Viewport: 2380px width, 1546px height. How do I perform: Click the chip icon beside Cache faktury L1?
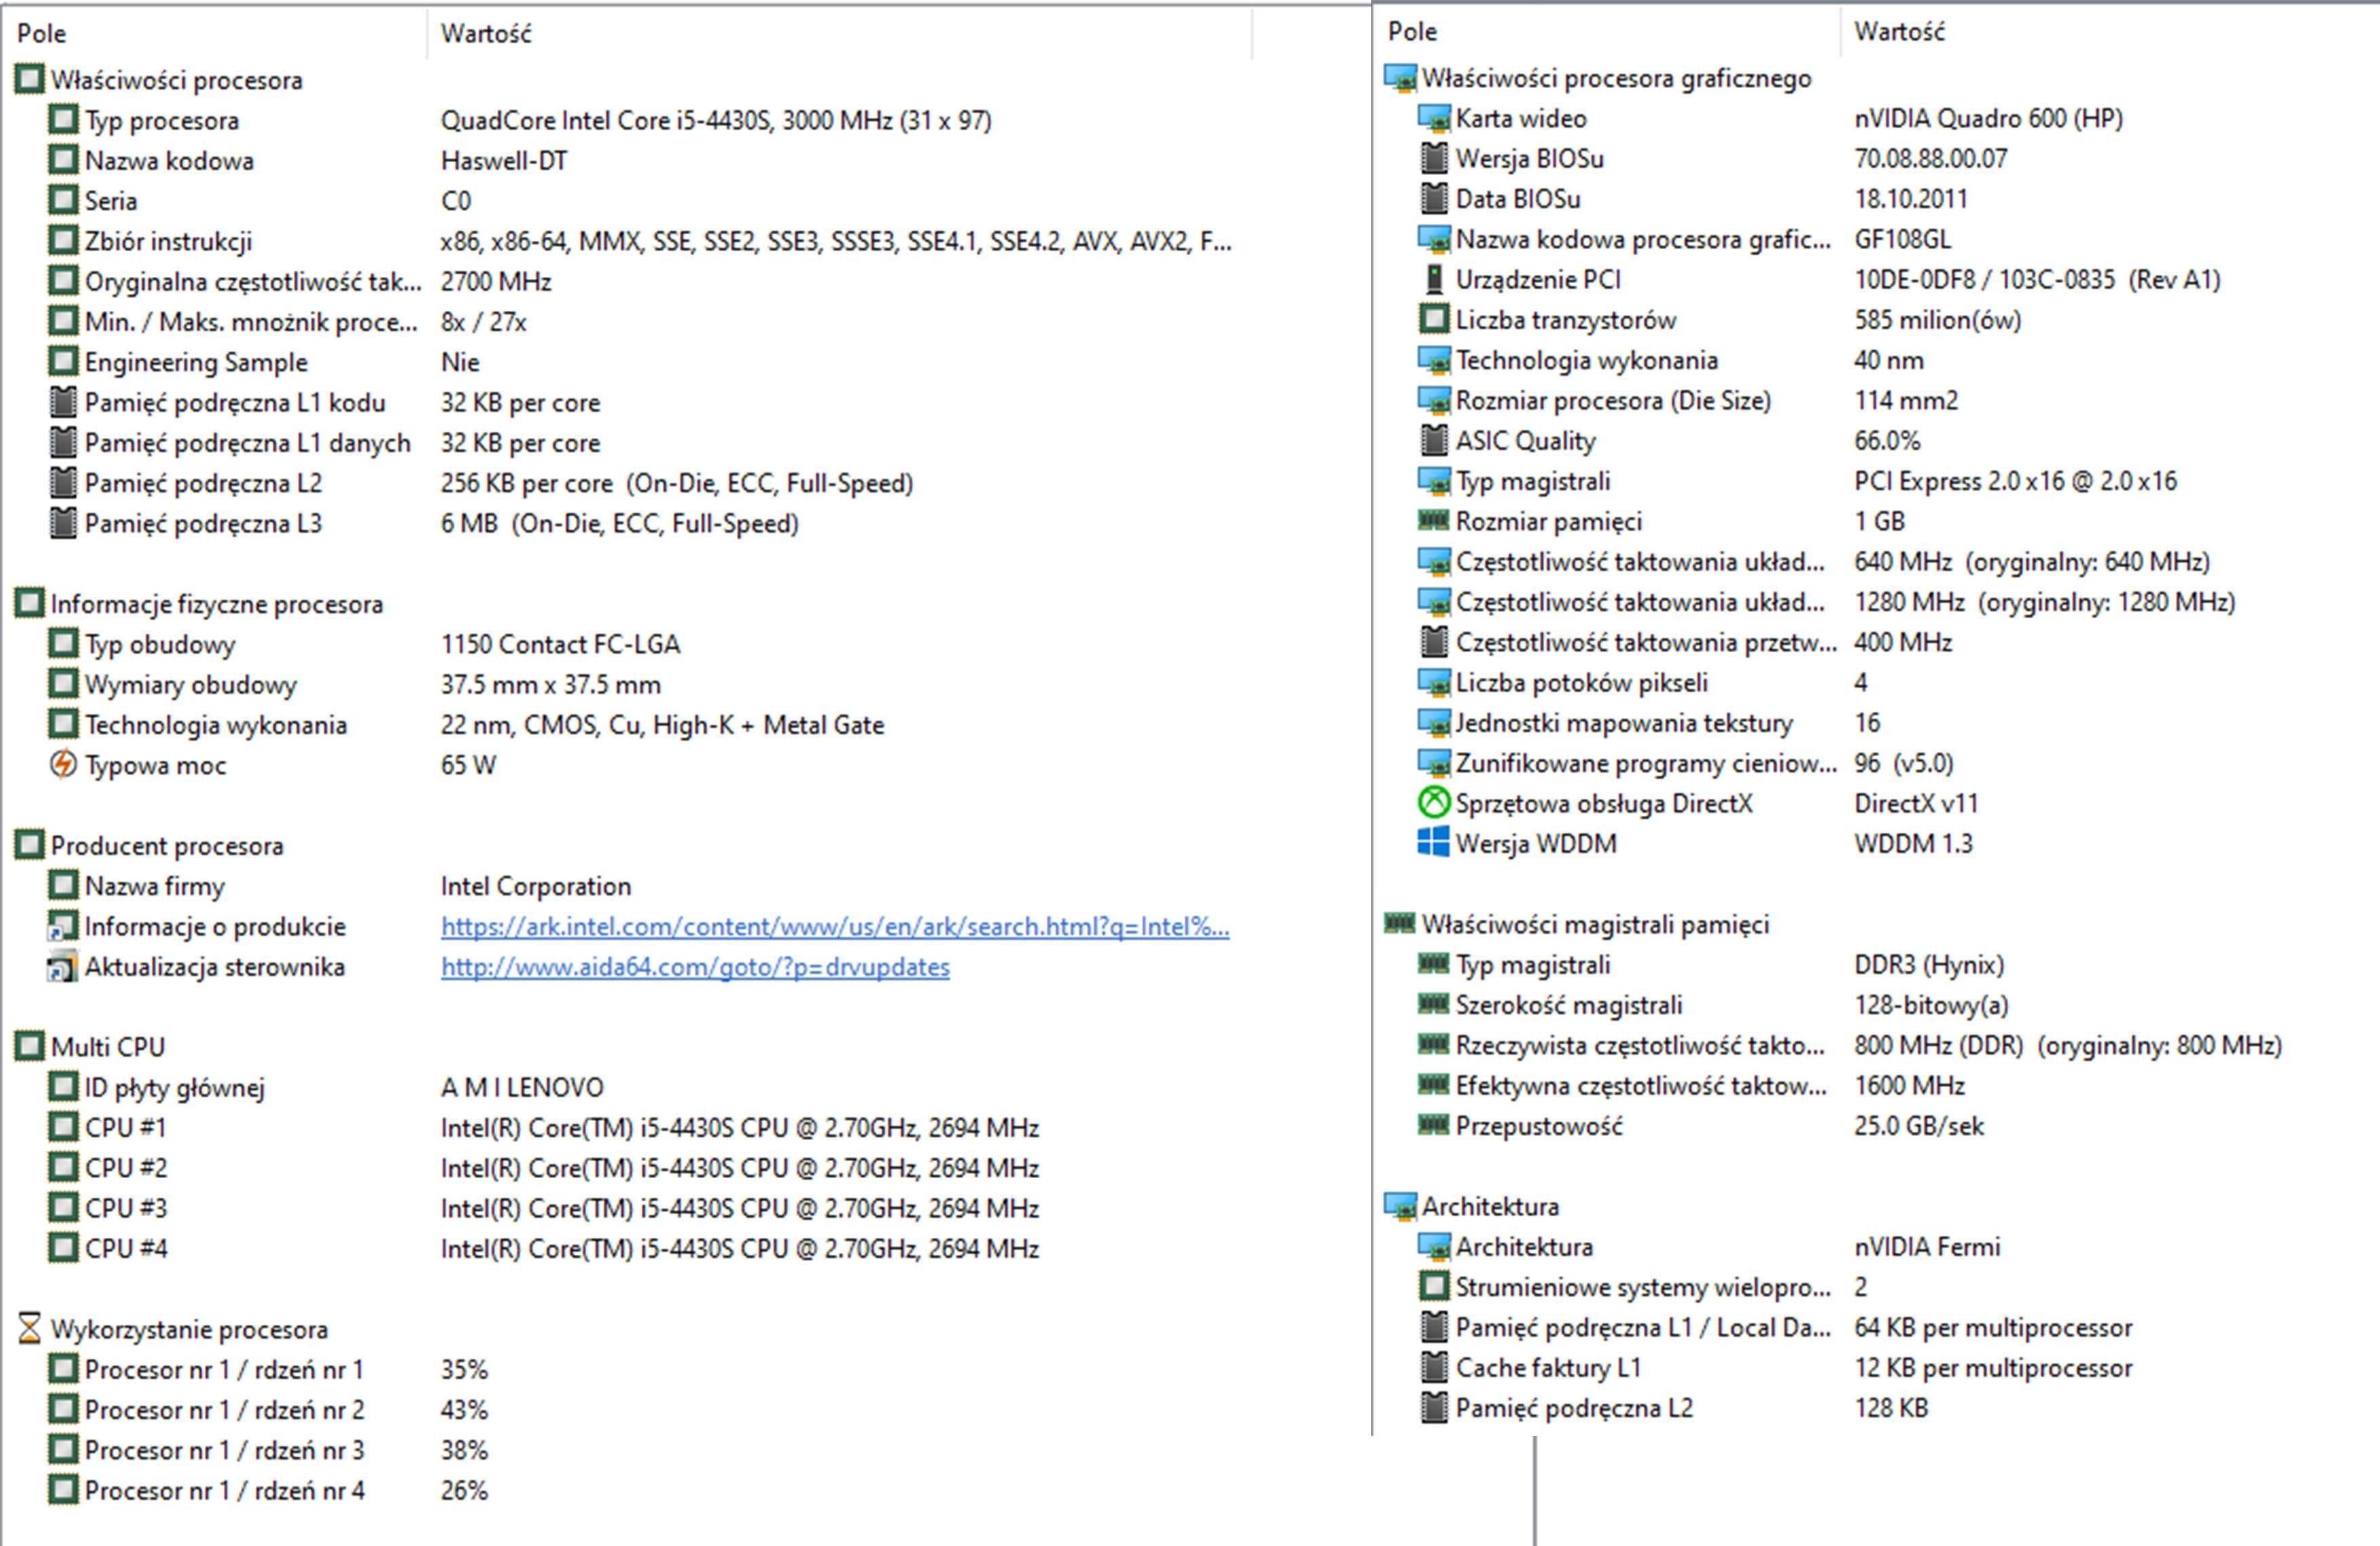pos(1434,1367)
